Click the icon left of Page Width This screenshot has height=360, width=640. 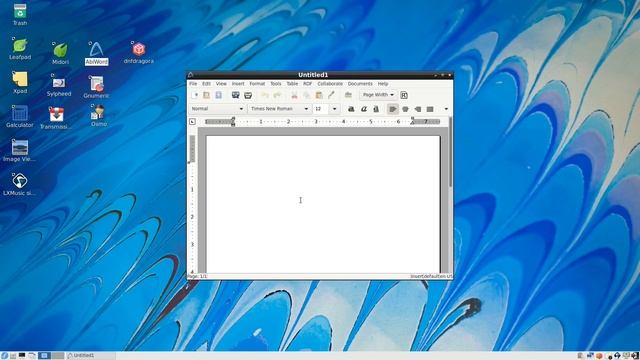348,95
